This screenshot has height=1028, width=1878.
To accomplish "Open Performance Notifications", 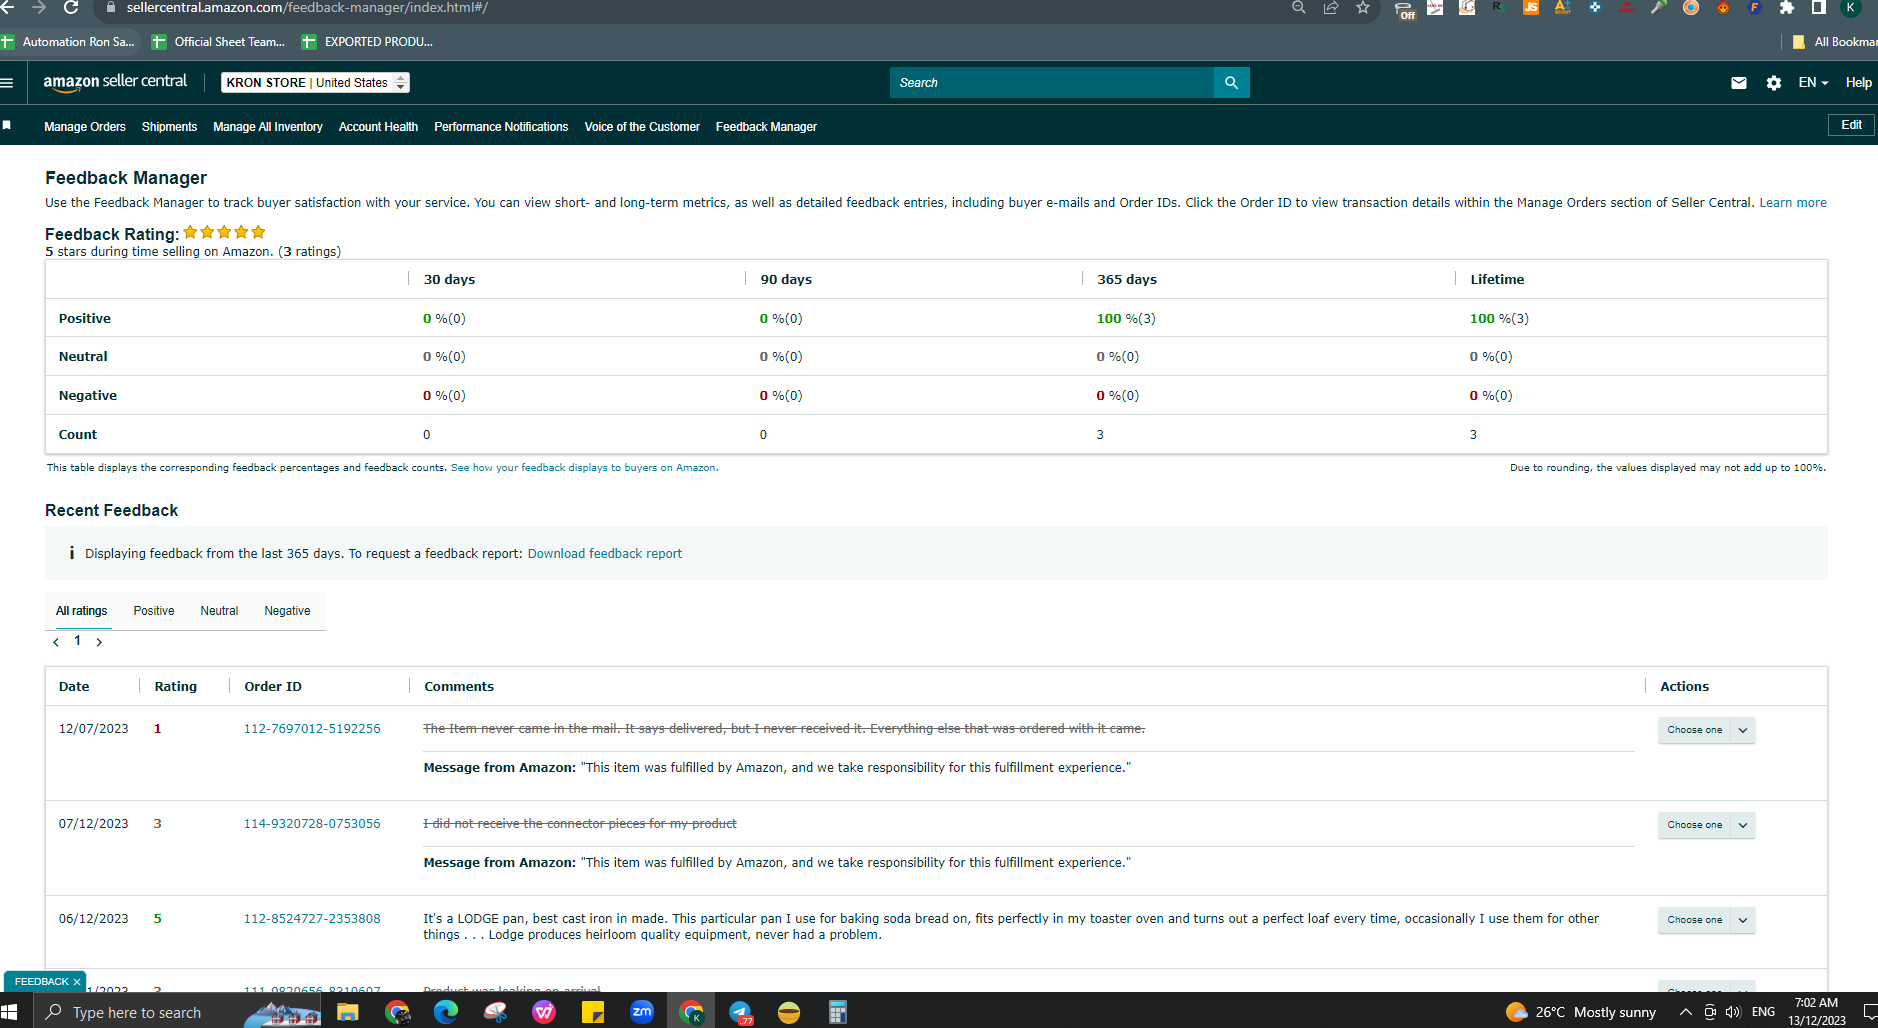I will pos(501,127).
